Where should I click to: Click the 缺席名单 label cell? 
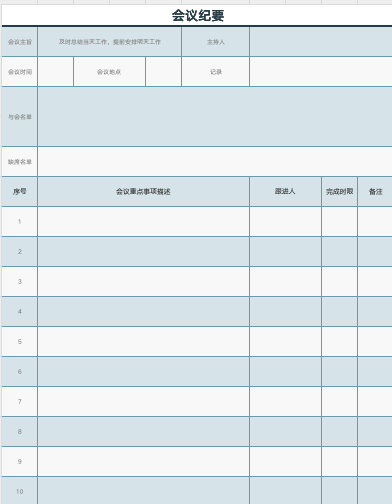20,162
